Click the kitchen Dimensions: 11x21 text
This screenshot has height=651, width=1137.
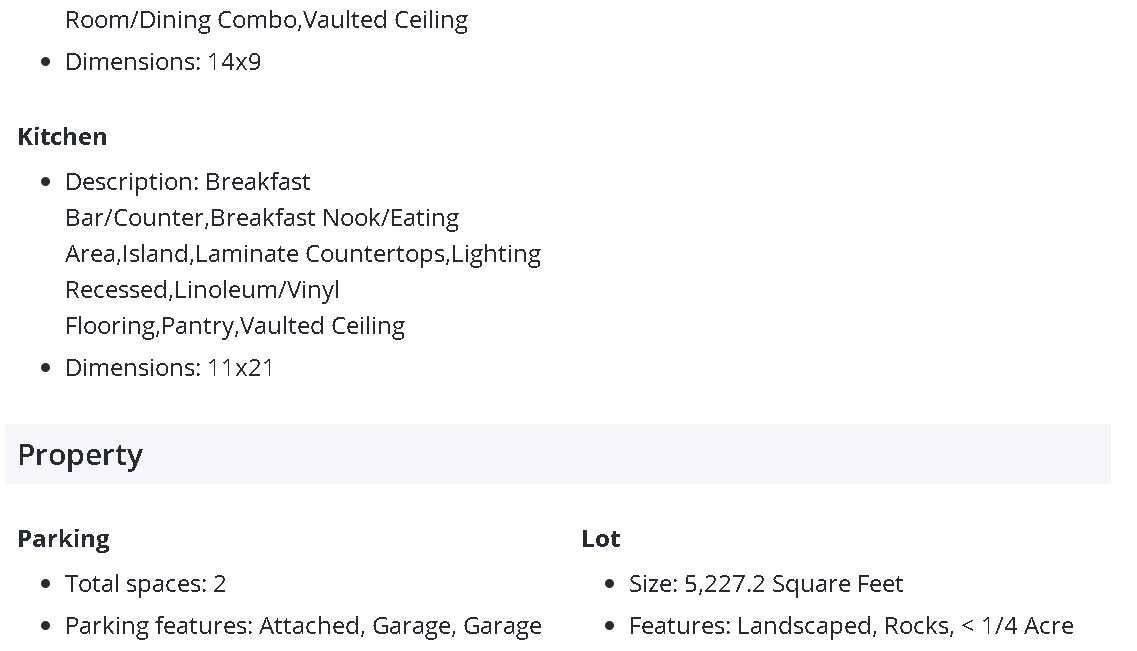point(169,367)
